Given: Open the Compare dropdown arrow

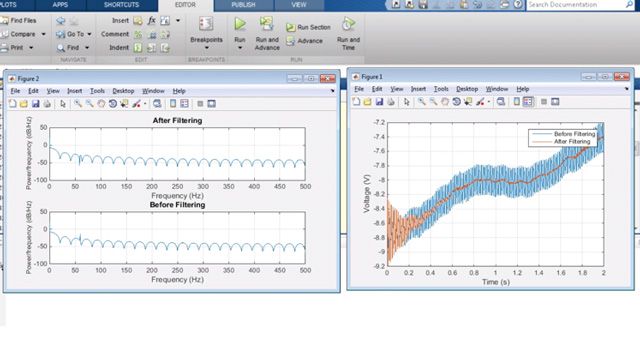Looking at the screenshot, I should pos(43,34).
